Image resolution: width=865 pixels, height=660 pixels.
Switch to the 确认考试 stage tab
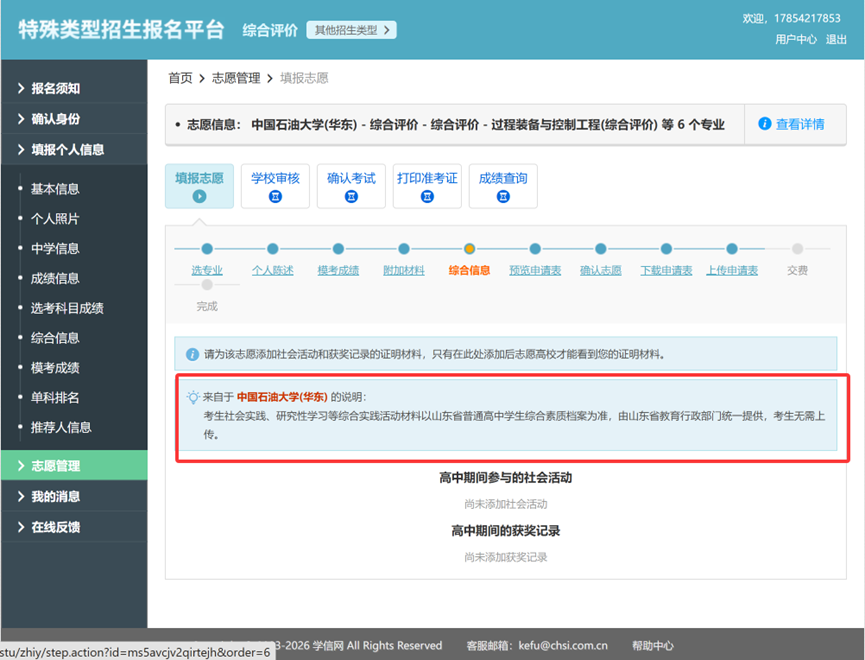tap(351, 186)
